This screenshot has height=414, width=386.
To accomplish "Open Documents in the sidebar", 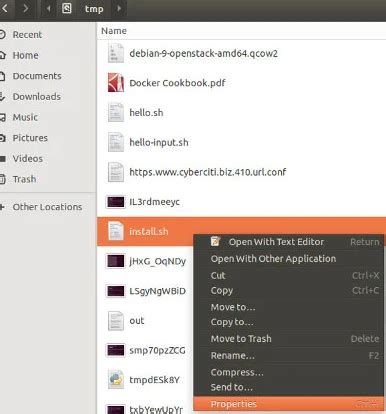I will point(37,76).
